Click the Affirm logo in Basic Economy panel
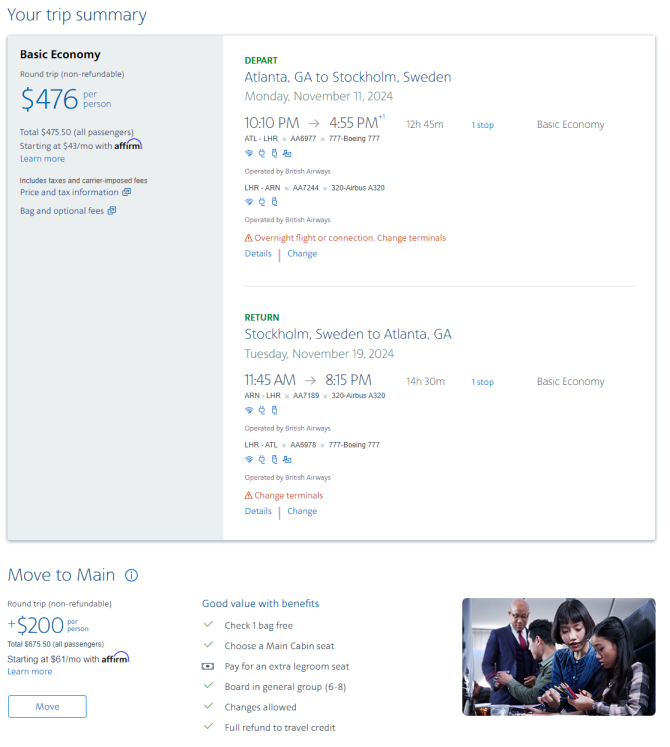 128,145
